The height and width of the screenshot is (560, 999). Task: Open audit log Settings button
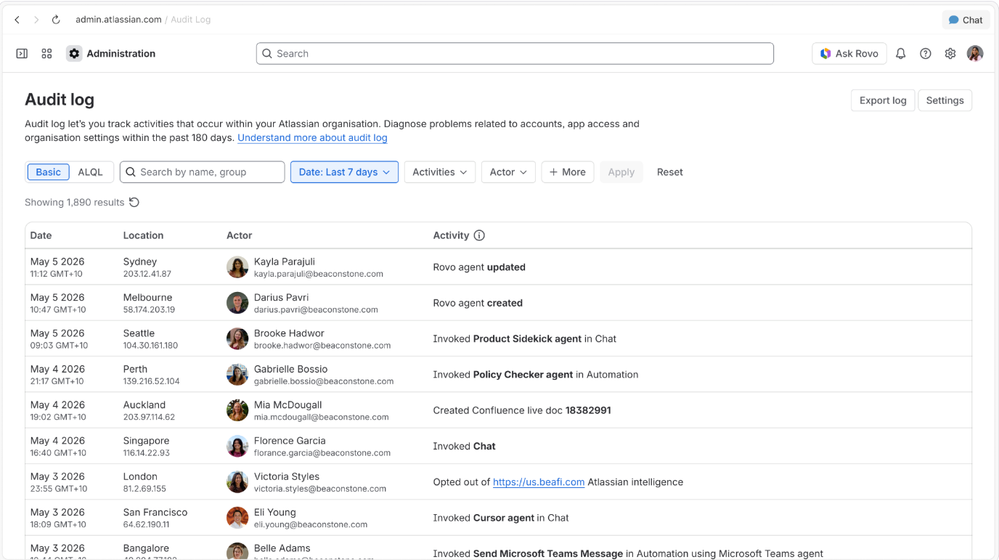[x=945, y=100]
